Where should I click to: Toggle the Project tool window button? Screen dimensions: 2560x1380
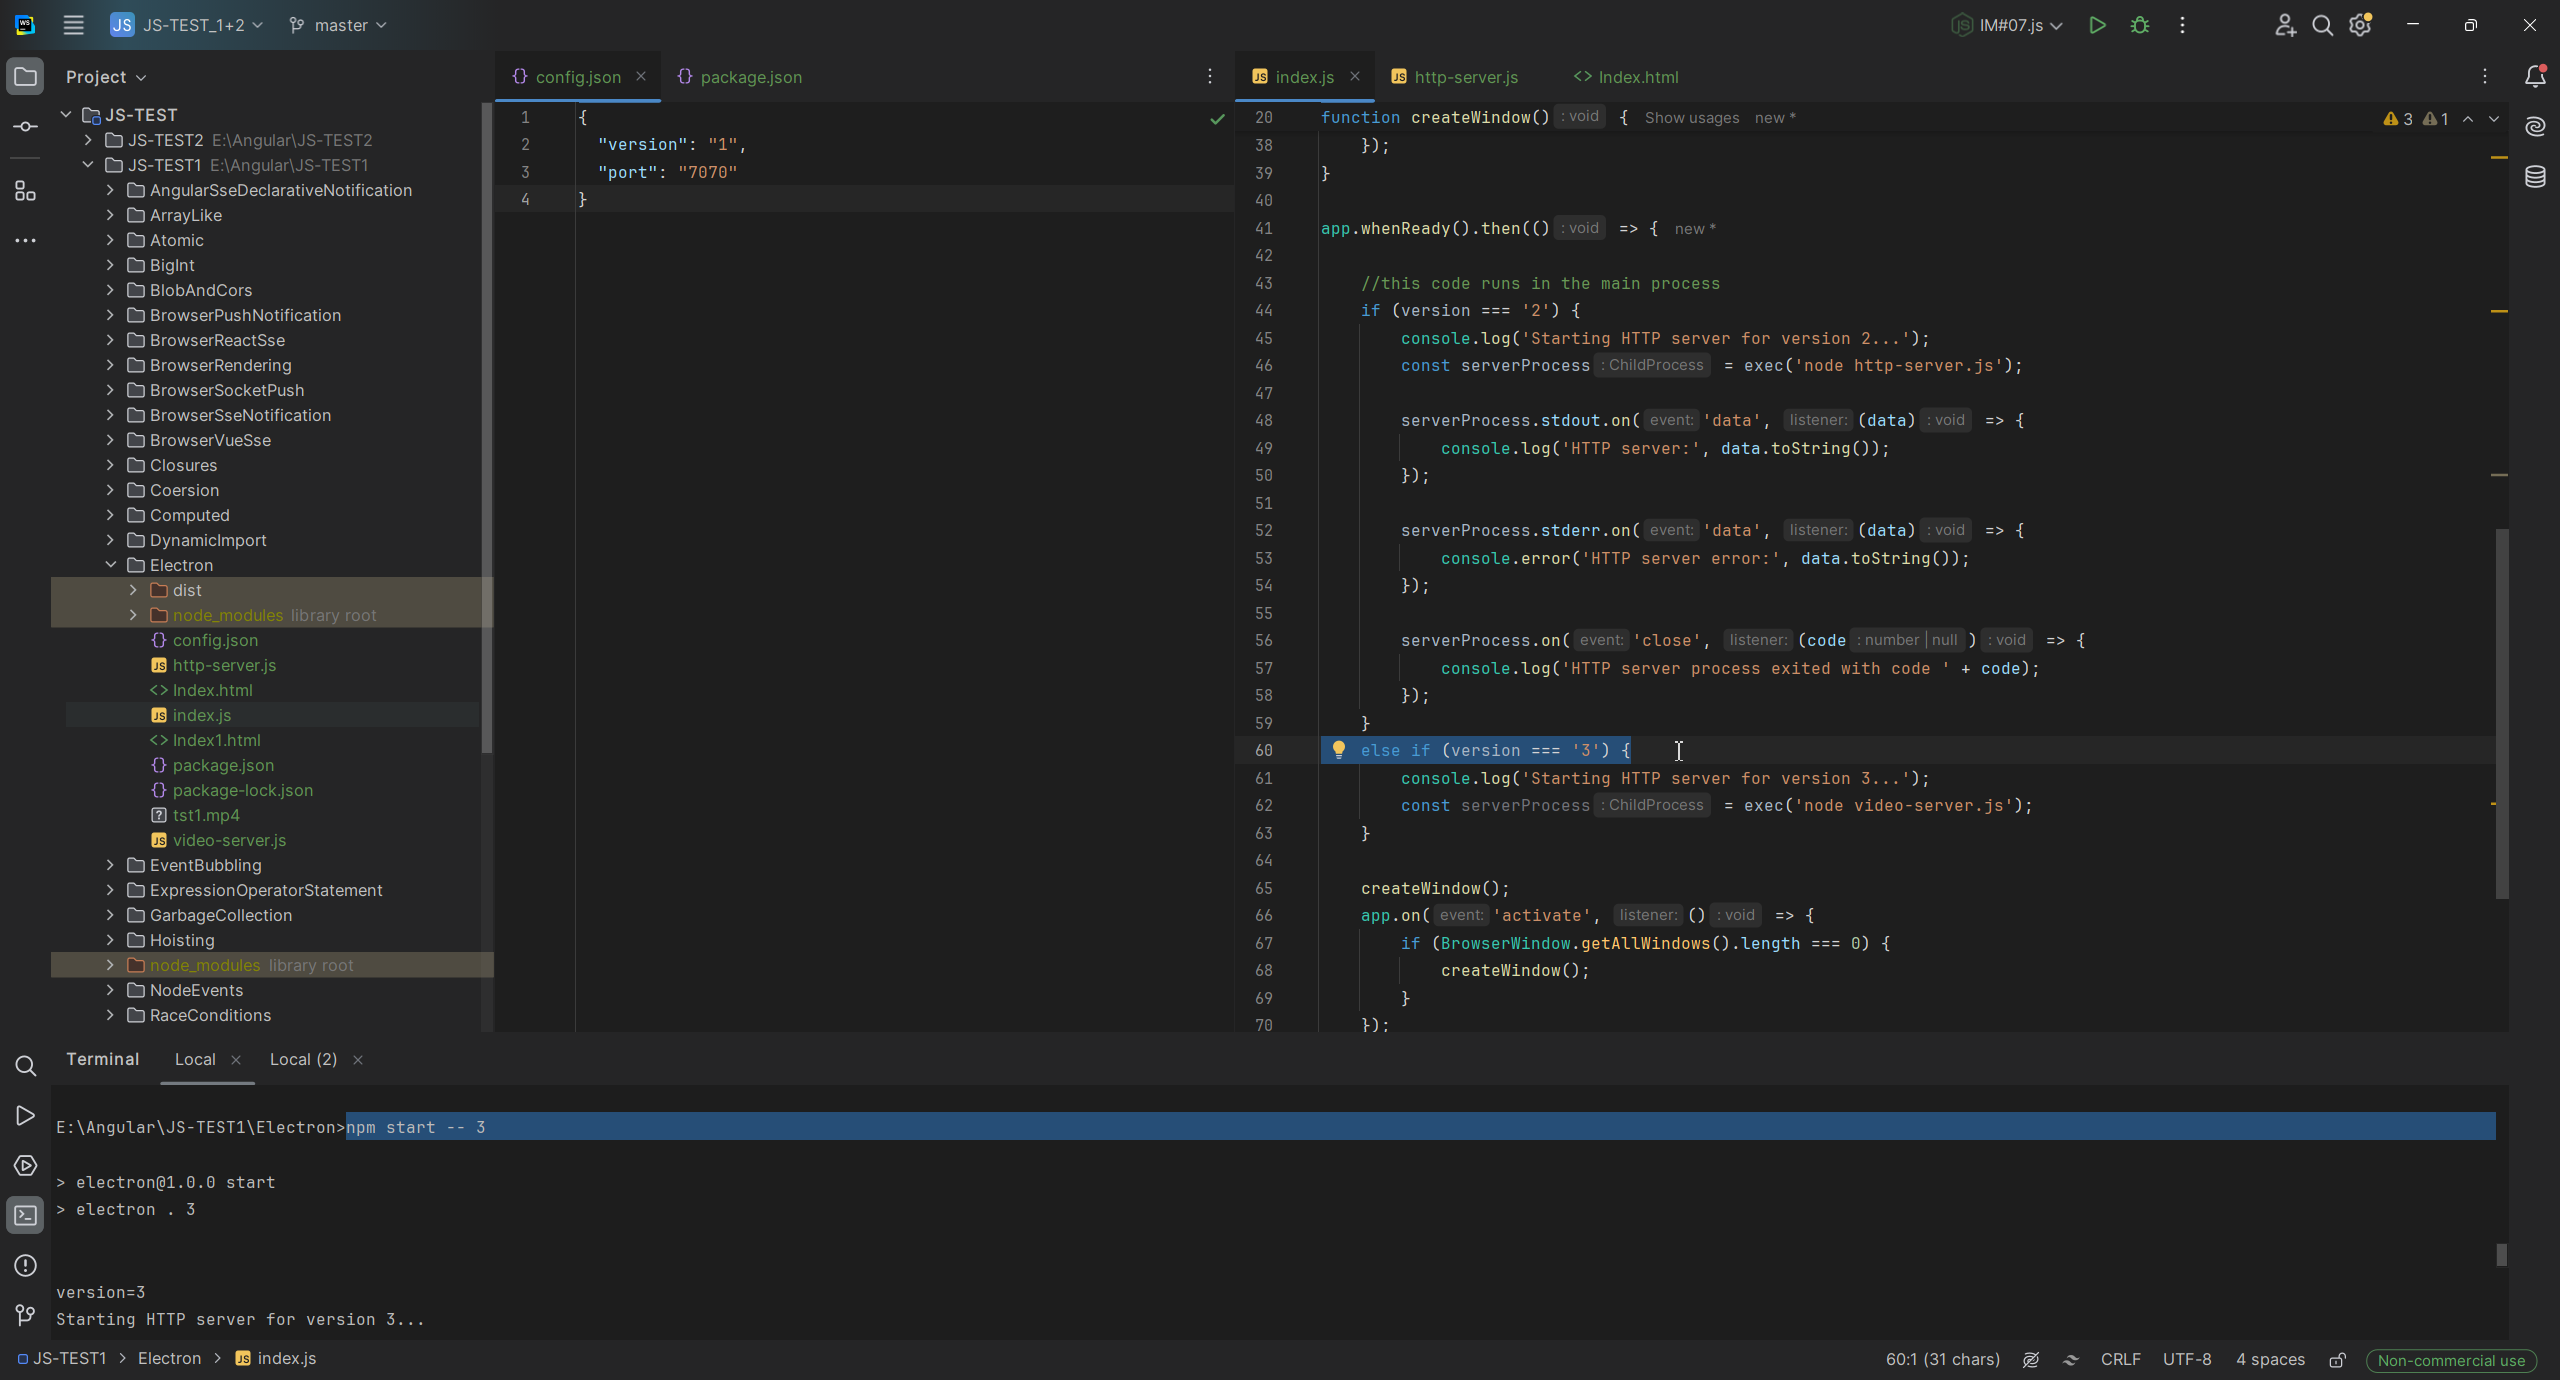(x=25, y=77)
